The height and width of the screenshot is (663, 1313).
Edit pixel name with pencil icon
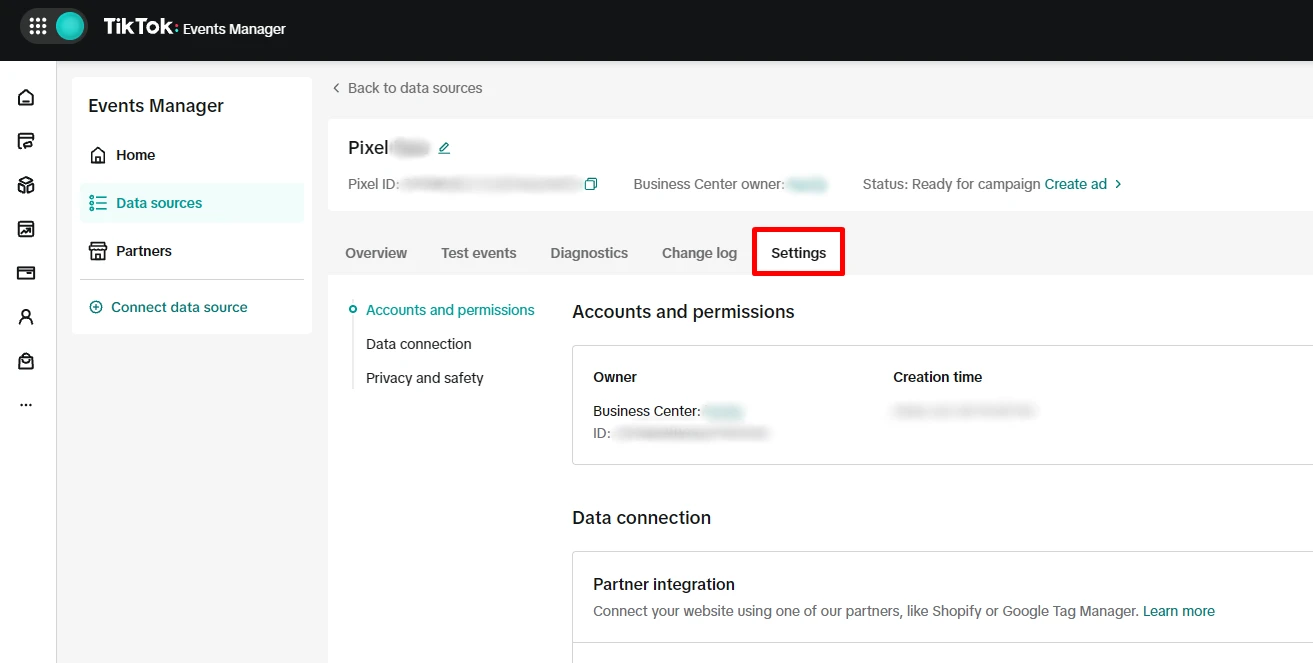point(444,148)
